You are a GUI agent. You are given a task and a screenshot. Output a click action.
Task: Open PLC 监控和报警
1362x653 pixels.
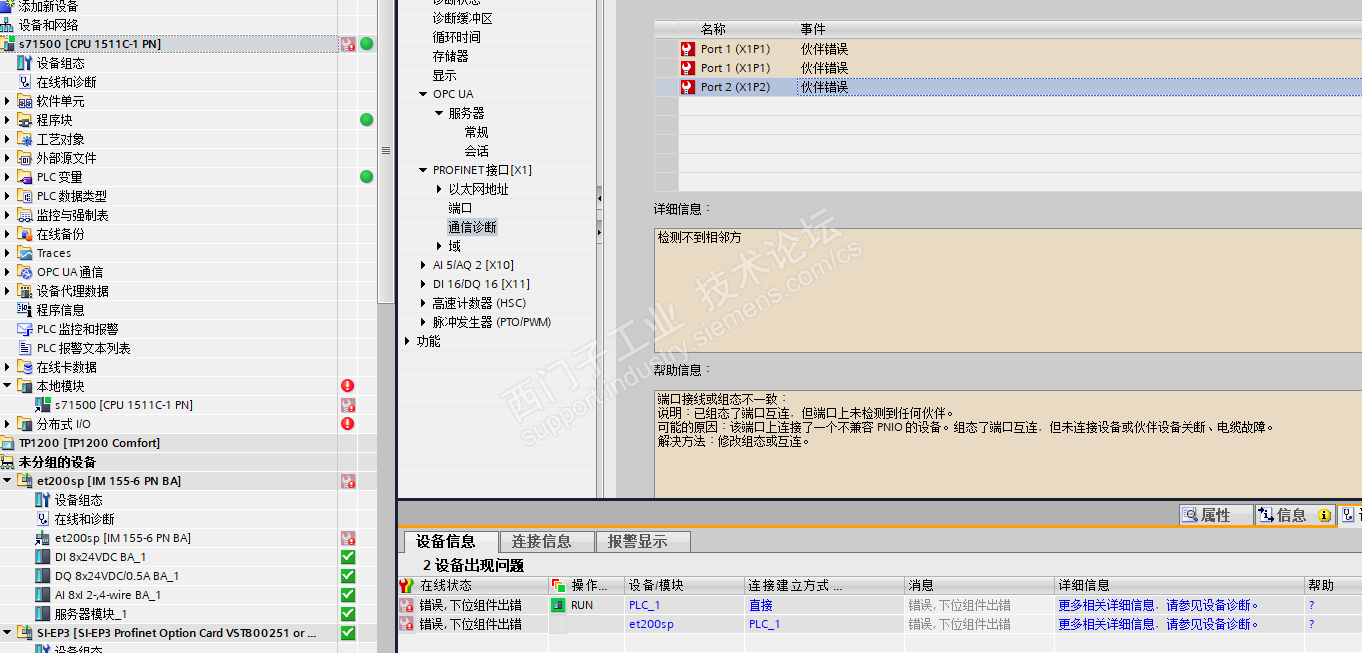tap(77, 329)
